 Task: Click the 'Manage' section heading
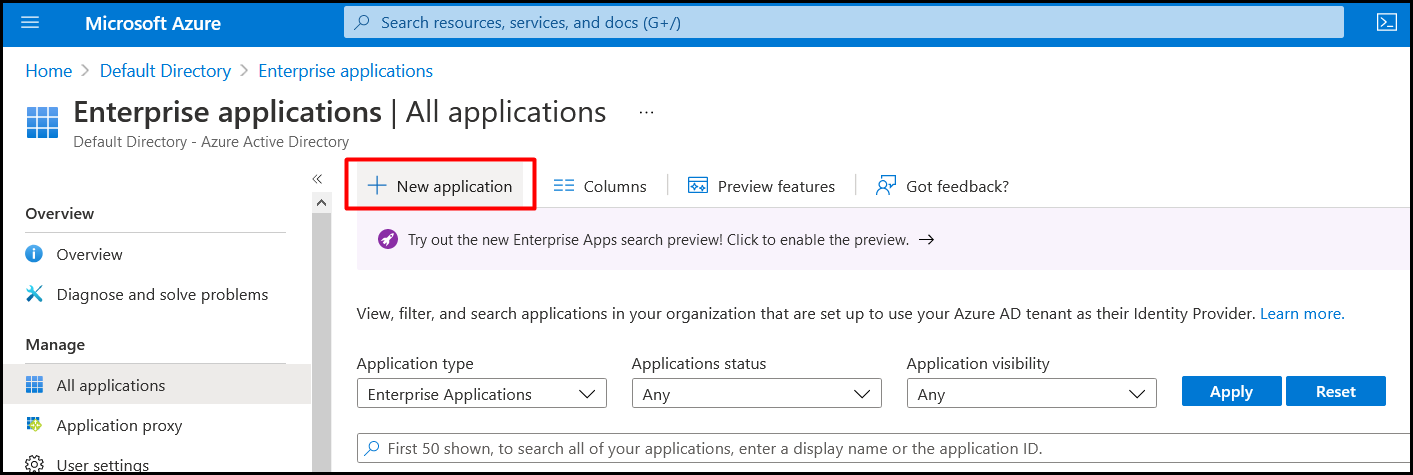coord(55,344)
